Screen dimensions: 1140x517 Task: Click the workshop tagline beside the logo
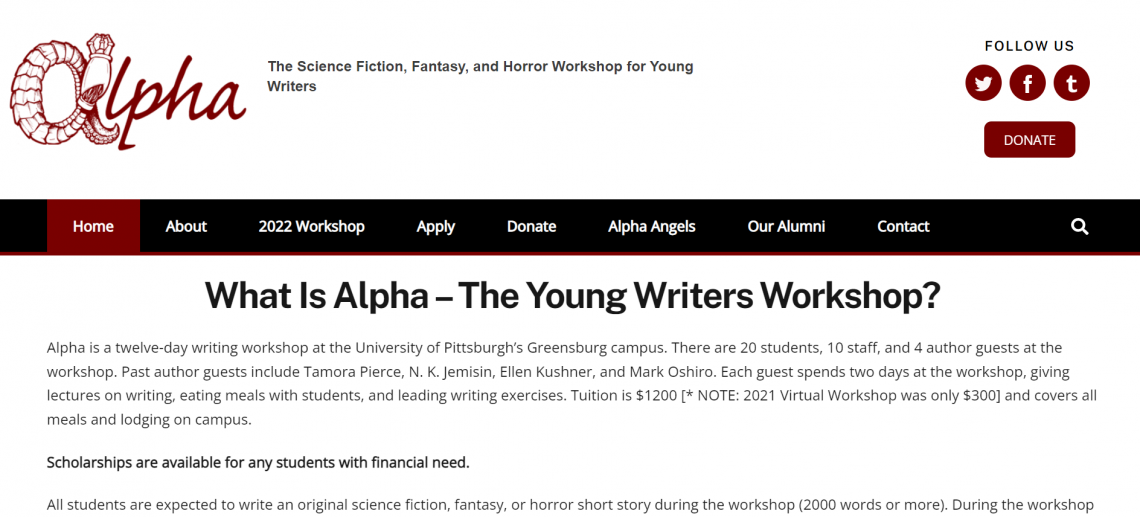click(x=480, y=76)
